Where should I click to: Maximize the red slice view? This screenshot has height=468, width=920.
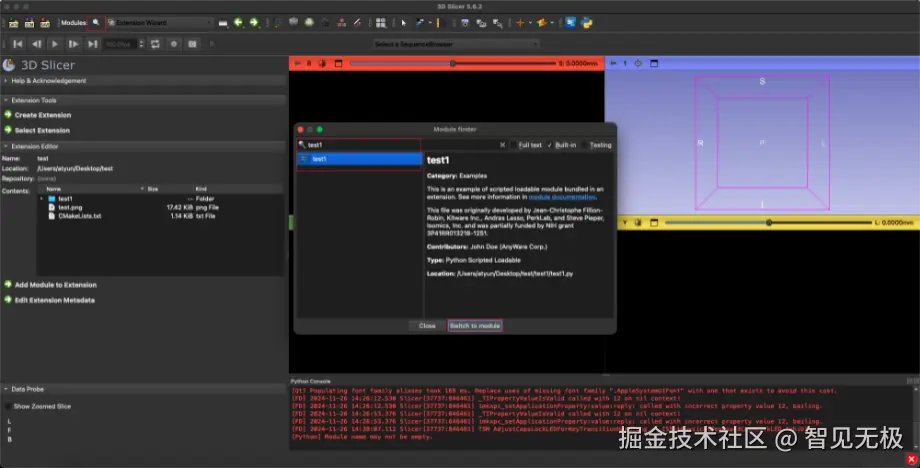tap(339, 63)
